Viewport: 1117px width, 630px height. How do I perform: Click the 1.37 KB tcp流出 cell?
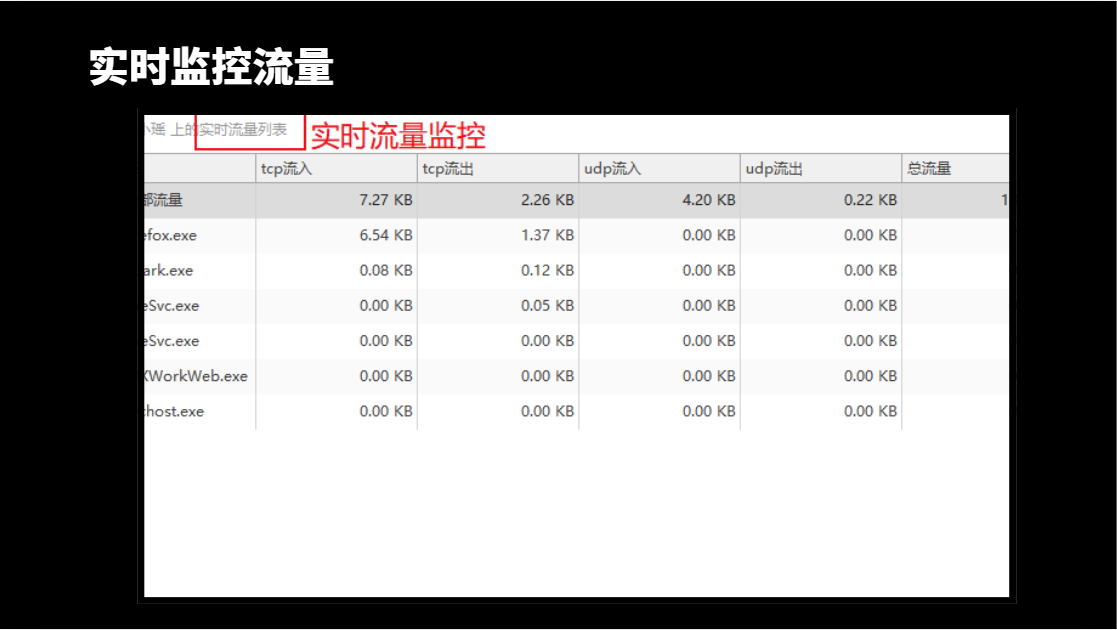[x=498, y=235]
